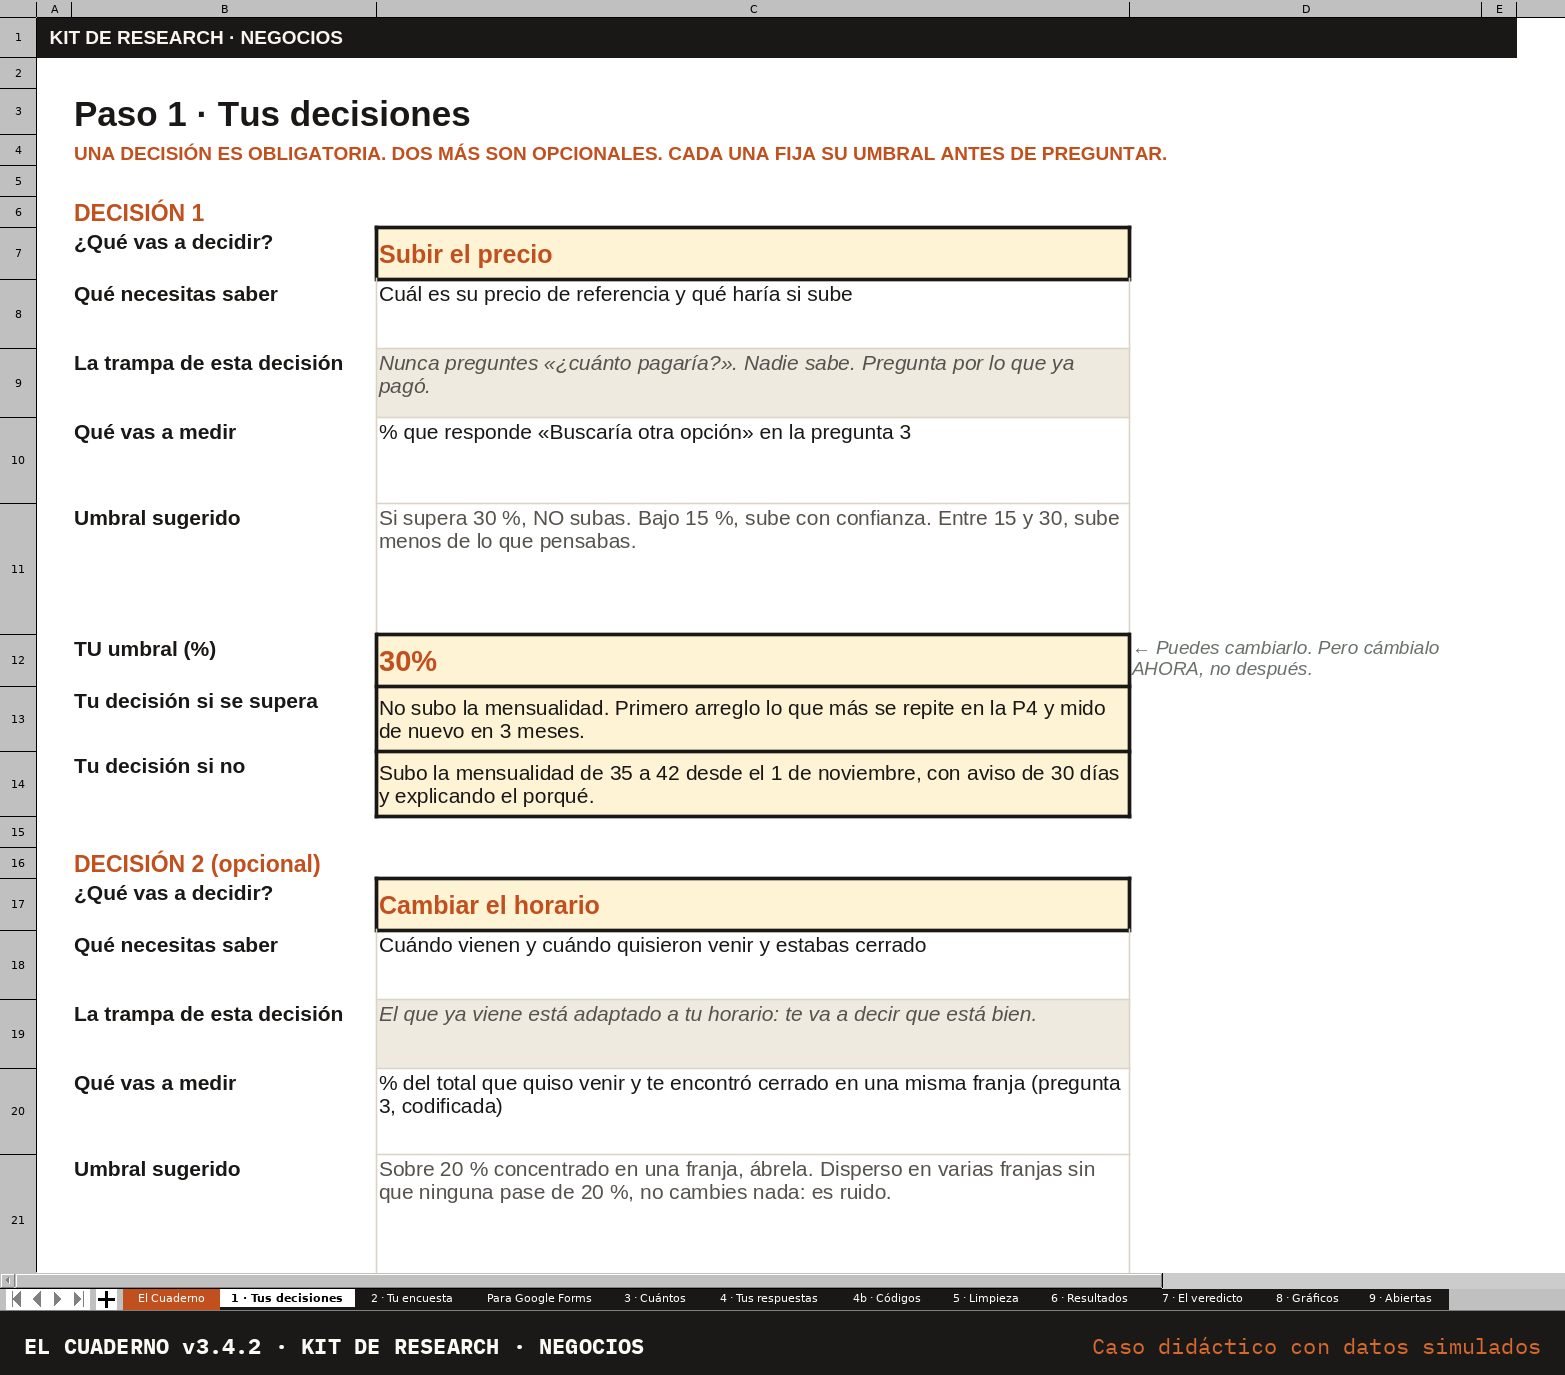The image size is (1565, 1375).
Task: Switch to the 6 · Resultados tab
Action: (1089, 1299)
